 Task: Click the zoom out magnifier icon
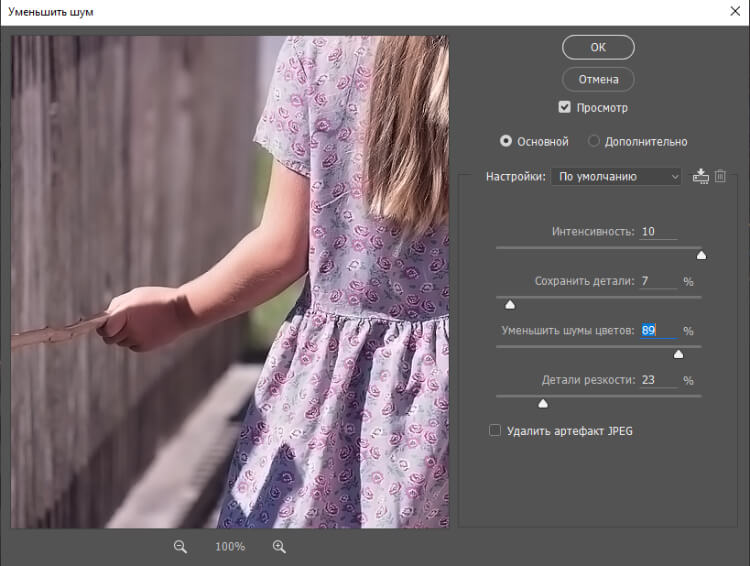pos(181,547)
